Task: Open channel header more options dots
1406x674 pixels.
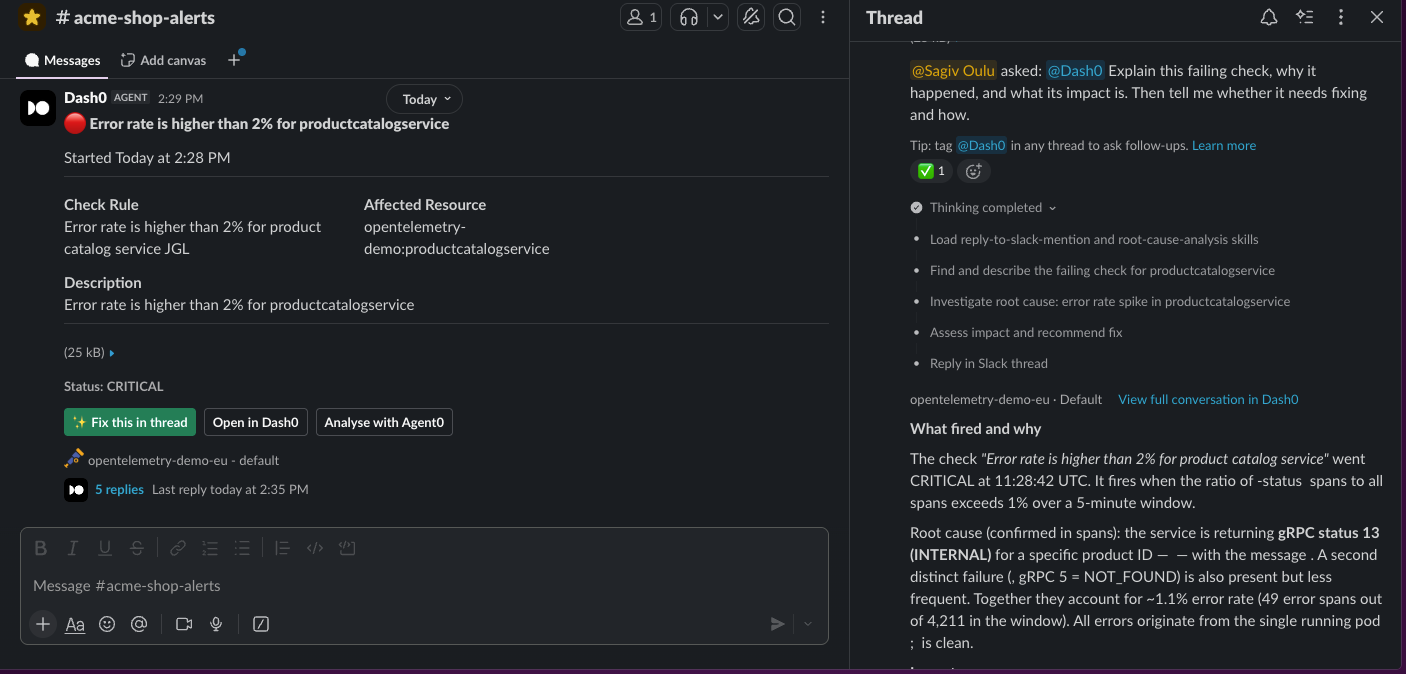Action: (x=823, y=17)
